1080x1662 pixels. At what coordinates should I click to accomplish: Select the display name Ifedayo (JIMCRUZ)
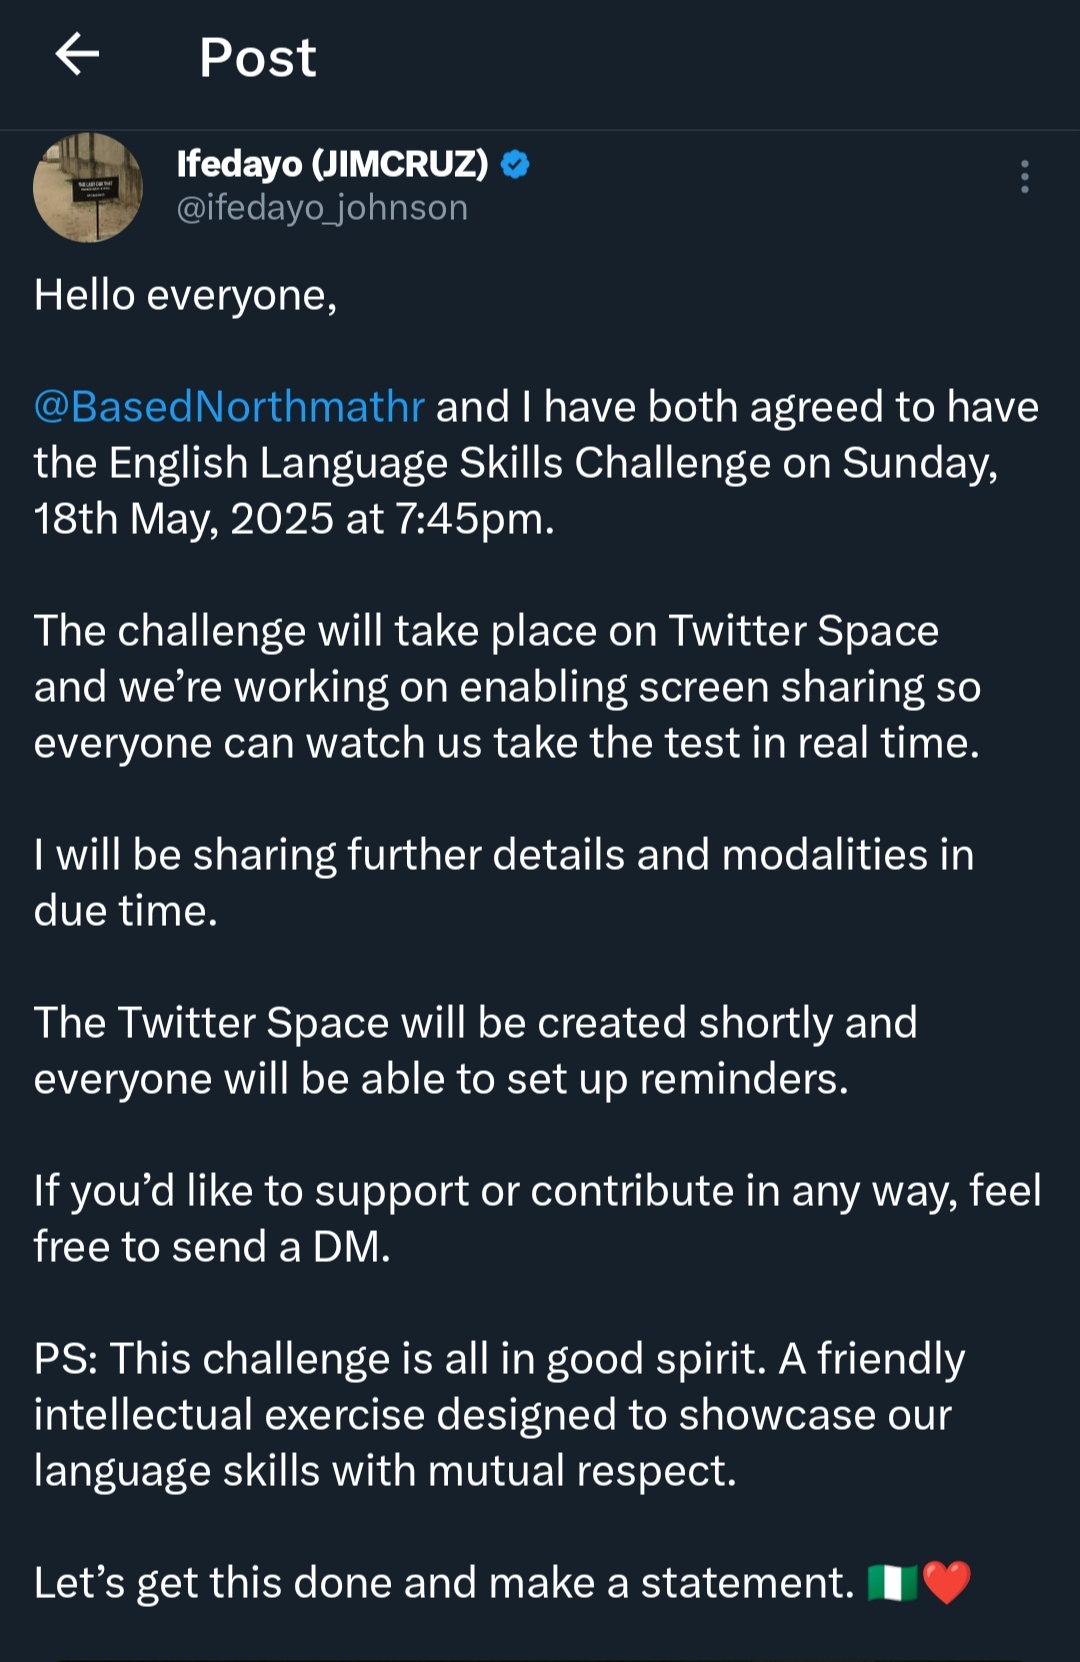pyautogui.click(x=332, y=163)
